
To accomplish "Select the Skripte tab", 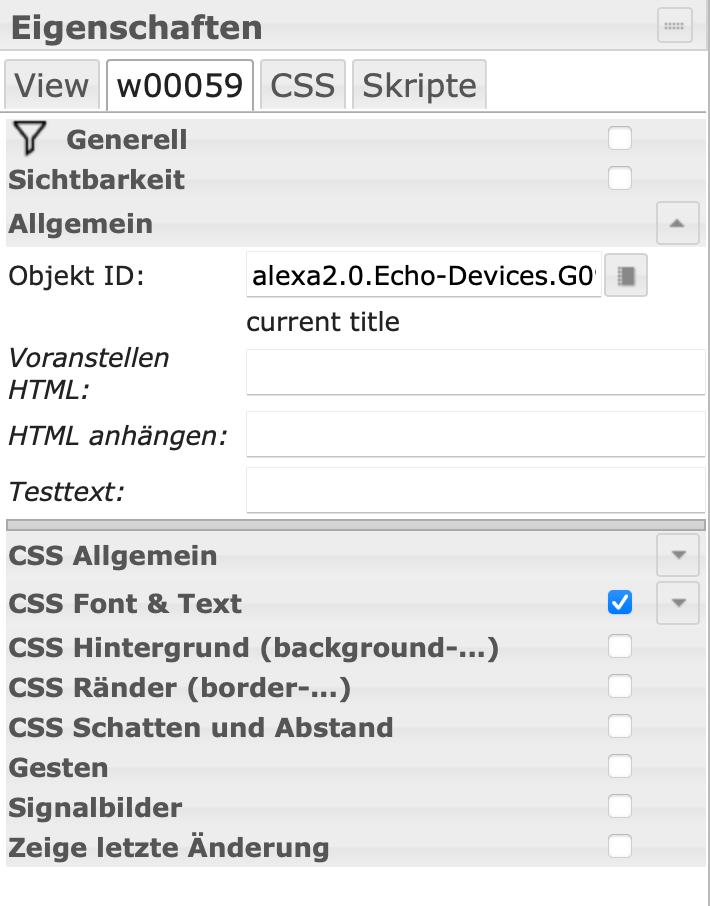I will 419,85.
